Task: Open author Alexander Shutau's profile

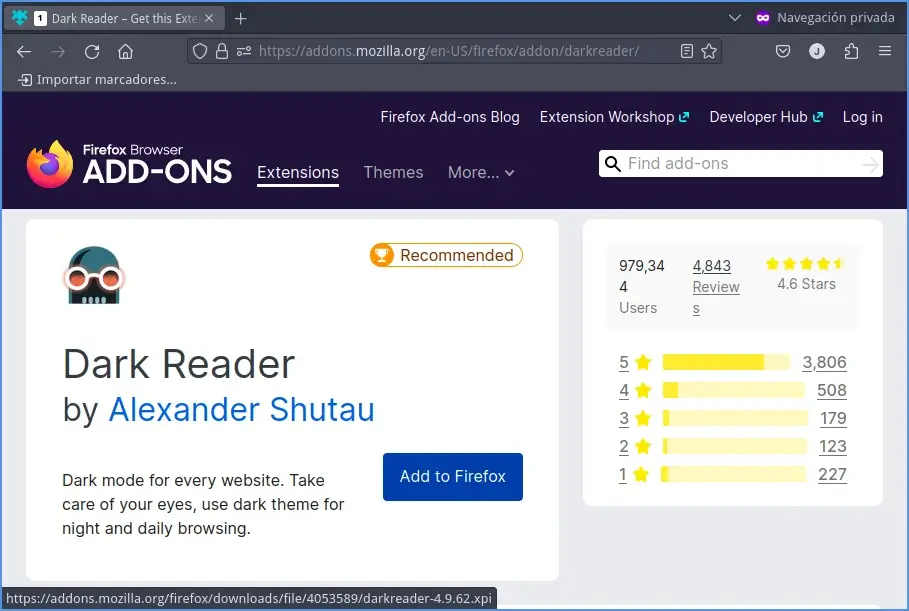Action: click(242, 410)
